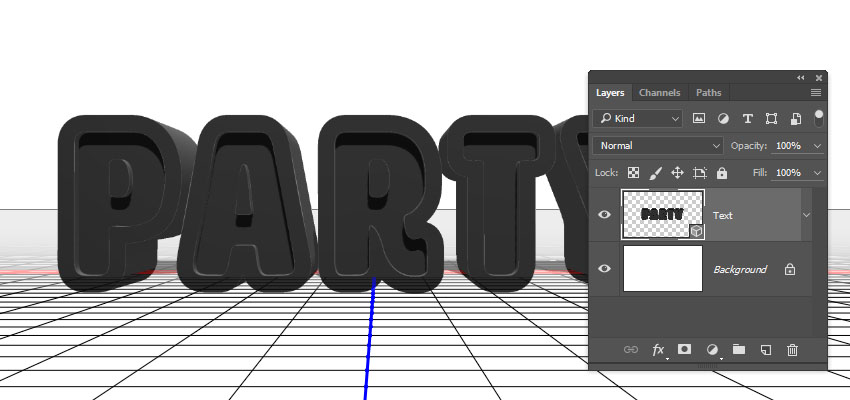The height and width of the screenshot is (400, 850).
Task: Open the Opacity slider dropdown
Action: tap(819, 146)
